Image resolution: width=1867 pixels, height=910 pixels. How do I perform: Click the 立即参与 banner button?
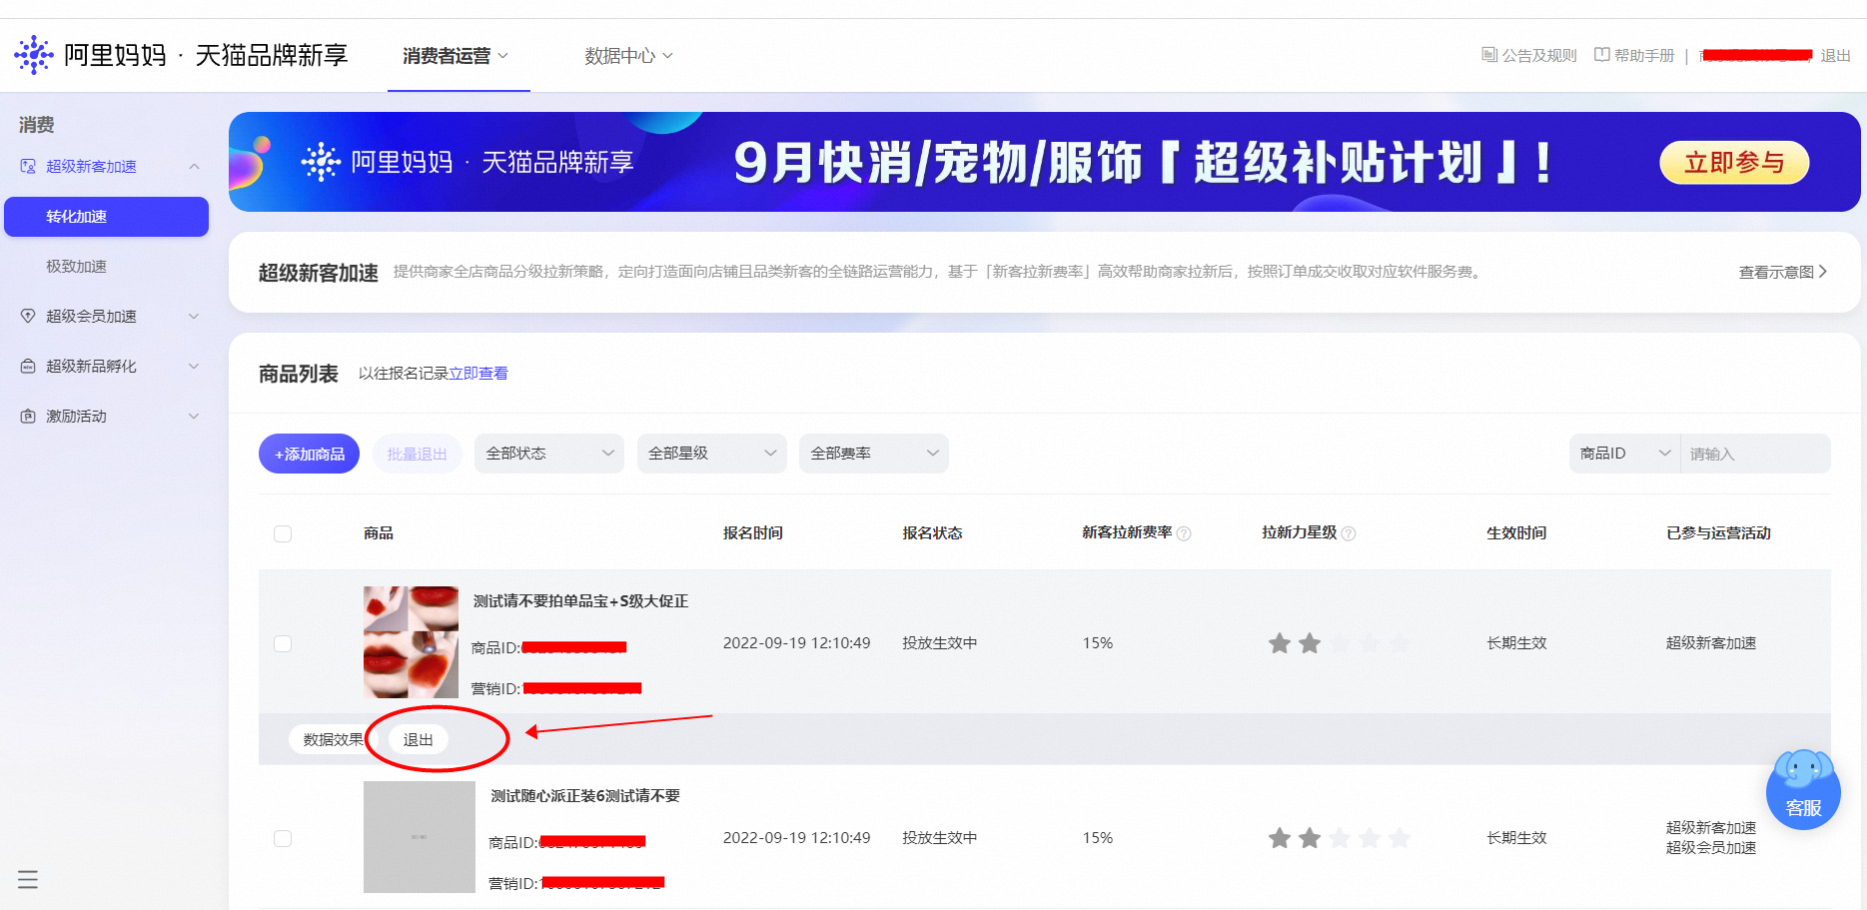(1734, 163)
